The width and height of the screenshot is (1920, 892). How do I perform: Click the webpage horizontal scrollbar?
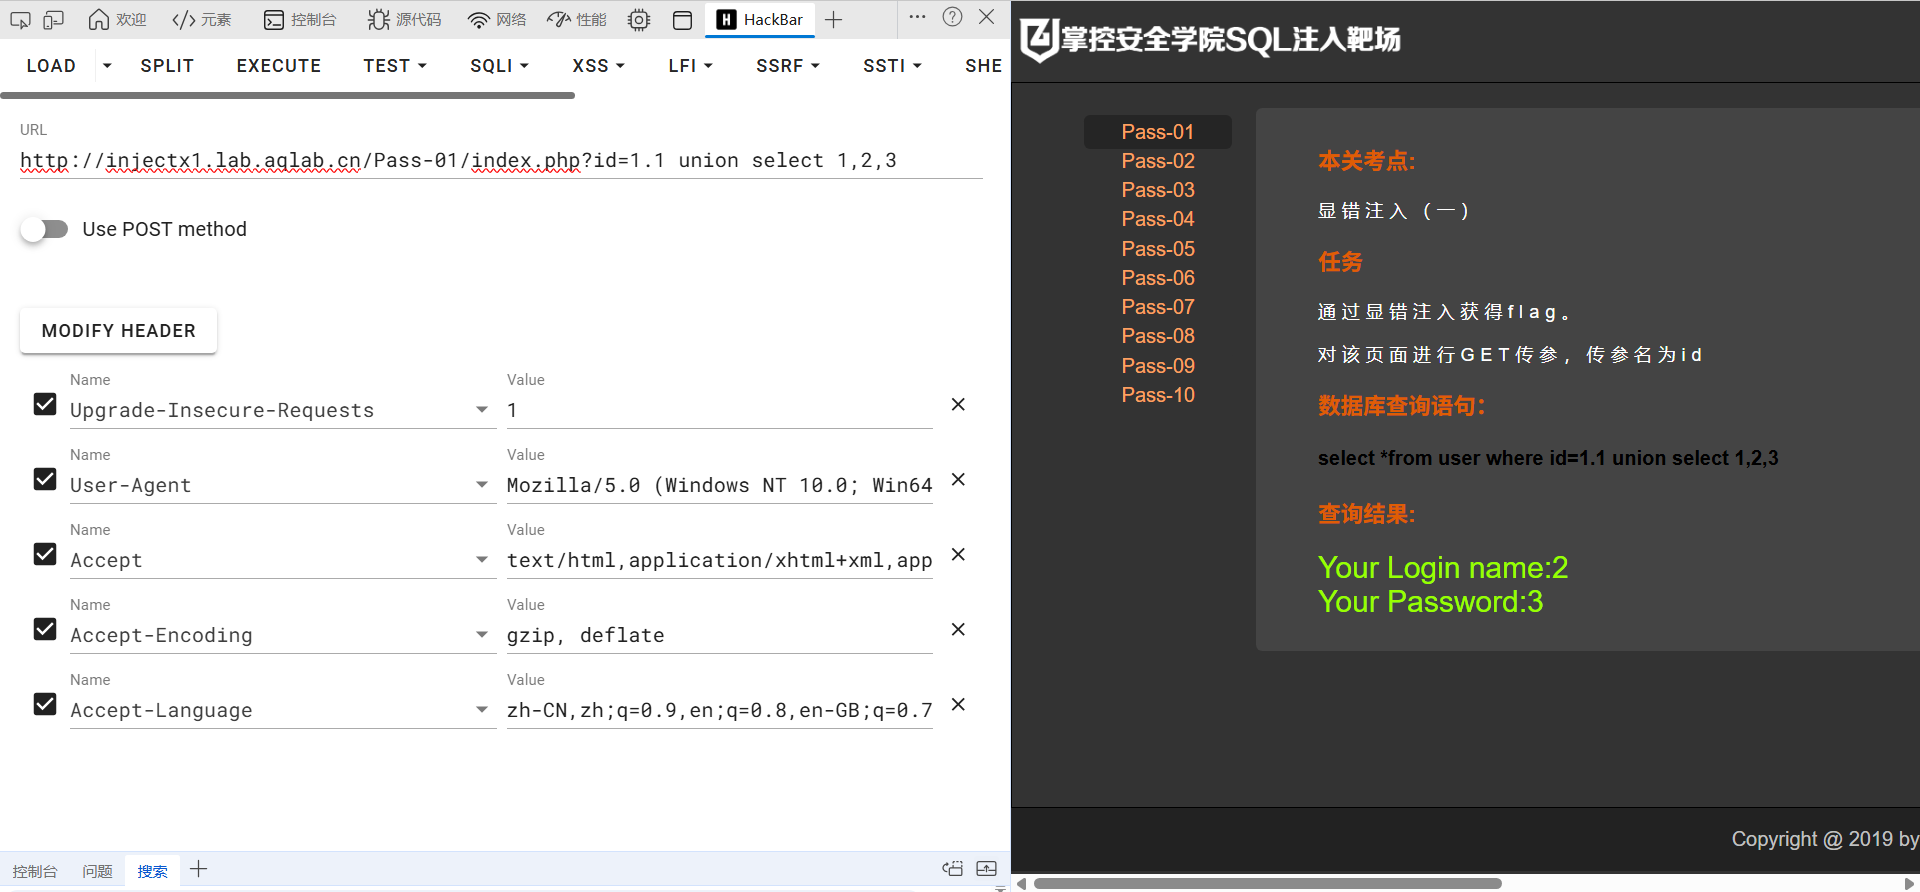(x=1268, y=884)
